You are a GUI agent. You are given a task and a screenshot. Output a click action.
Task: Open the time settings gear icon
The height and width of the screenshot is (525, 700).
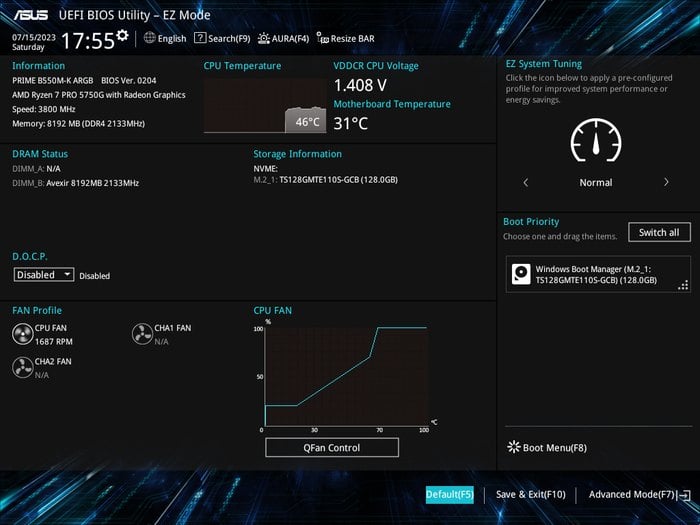pyautogui.click(x=122, y=35)
